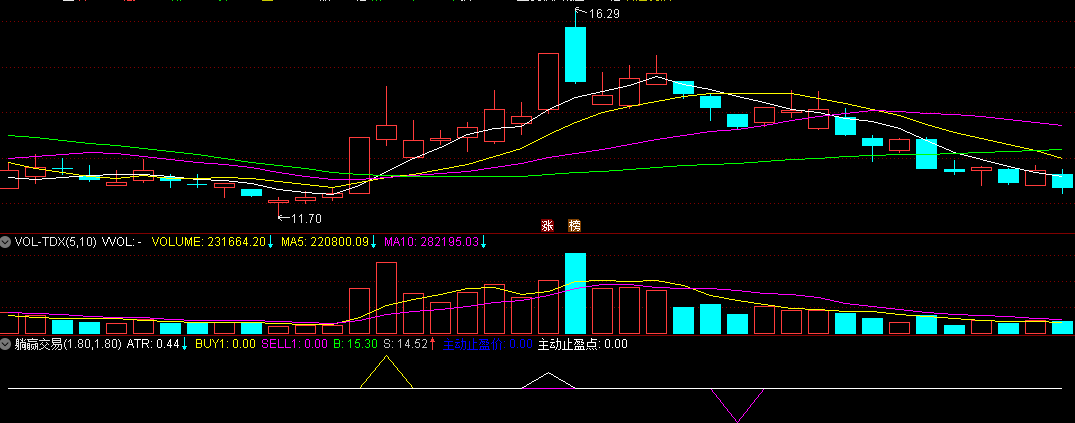Click the WOL: - label
The height and width of the screenshot is (423, 1075).
pyautogui.click(x=122, y=241)
